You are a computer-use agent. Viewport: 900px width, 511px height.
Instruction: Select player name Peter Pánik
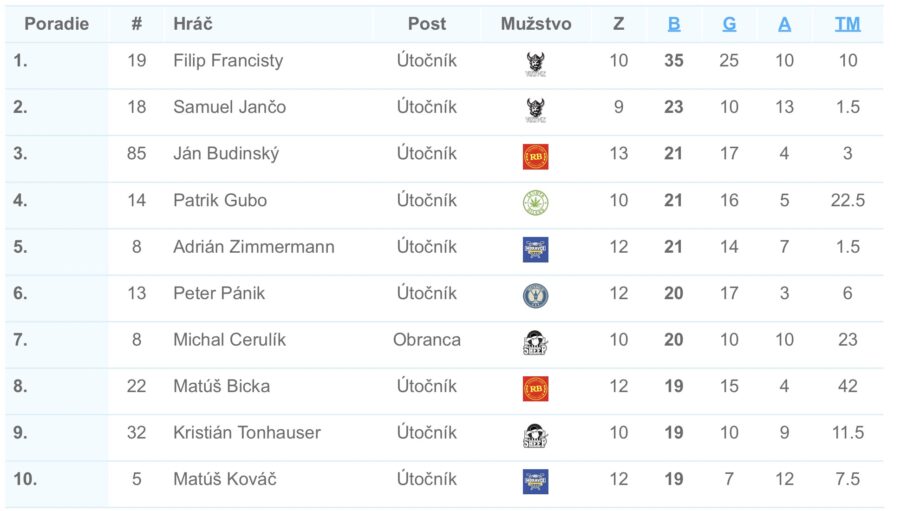pyautogui.click(x=219, y=293)
